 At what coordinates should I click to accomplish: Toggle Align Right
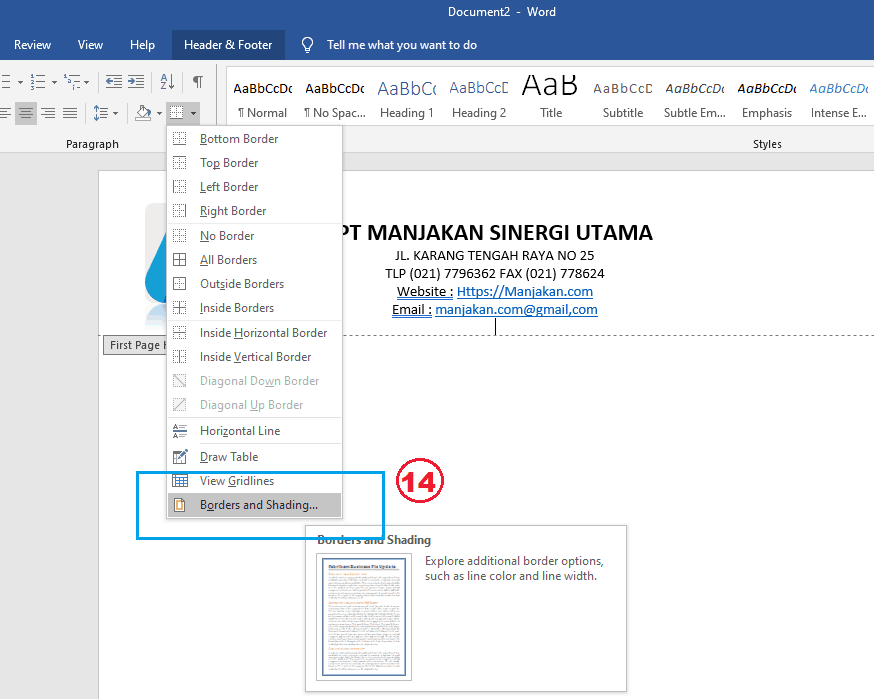[48, 113]
